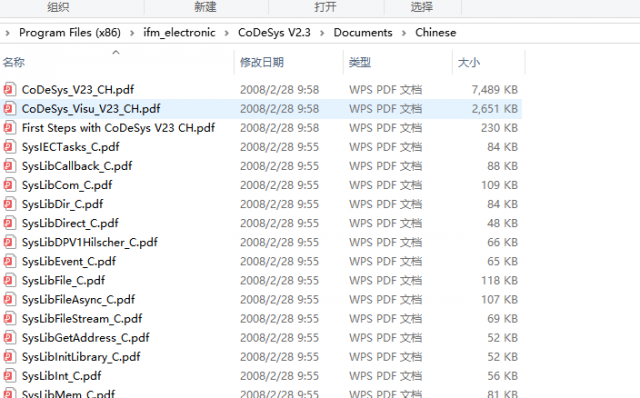Click the PDF icon of SysLibCallback_C.pdf

tap(10, 166)
